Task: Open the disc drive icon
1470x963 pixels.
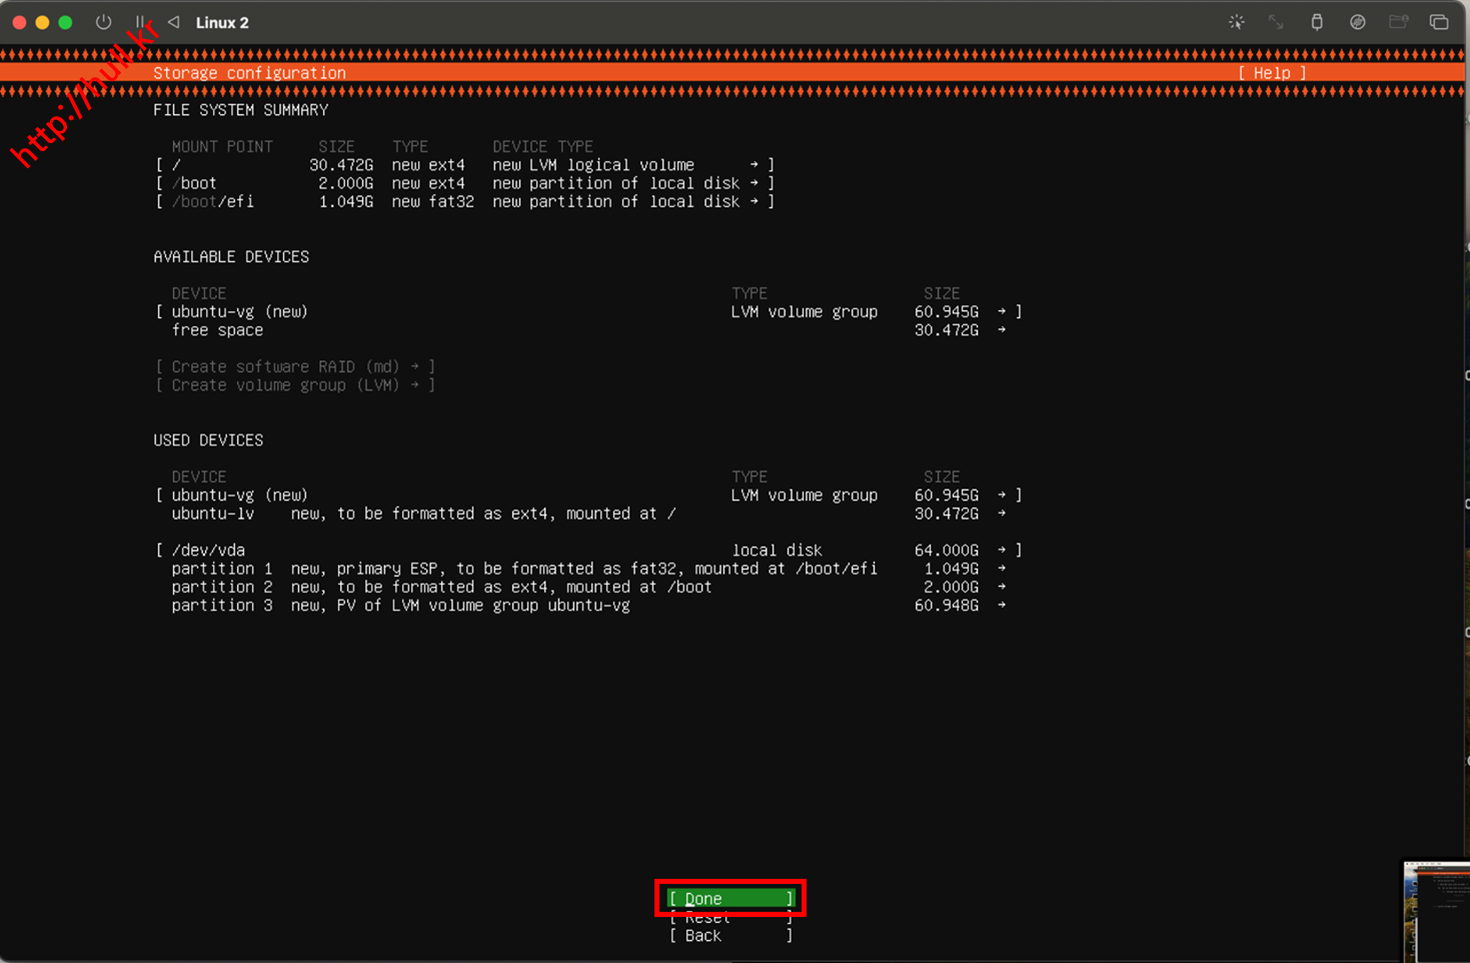Action: [1357, 22]
